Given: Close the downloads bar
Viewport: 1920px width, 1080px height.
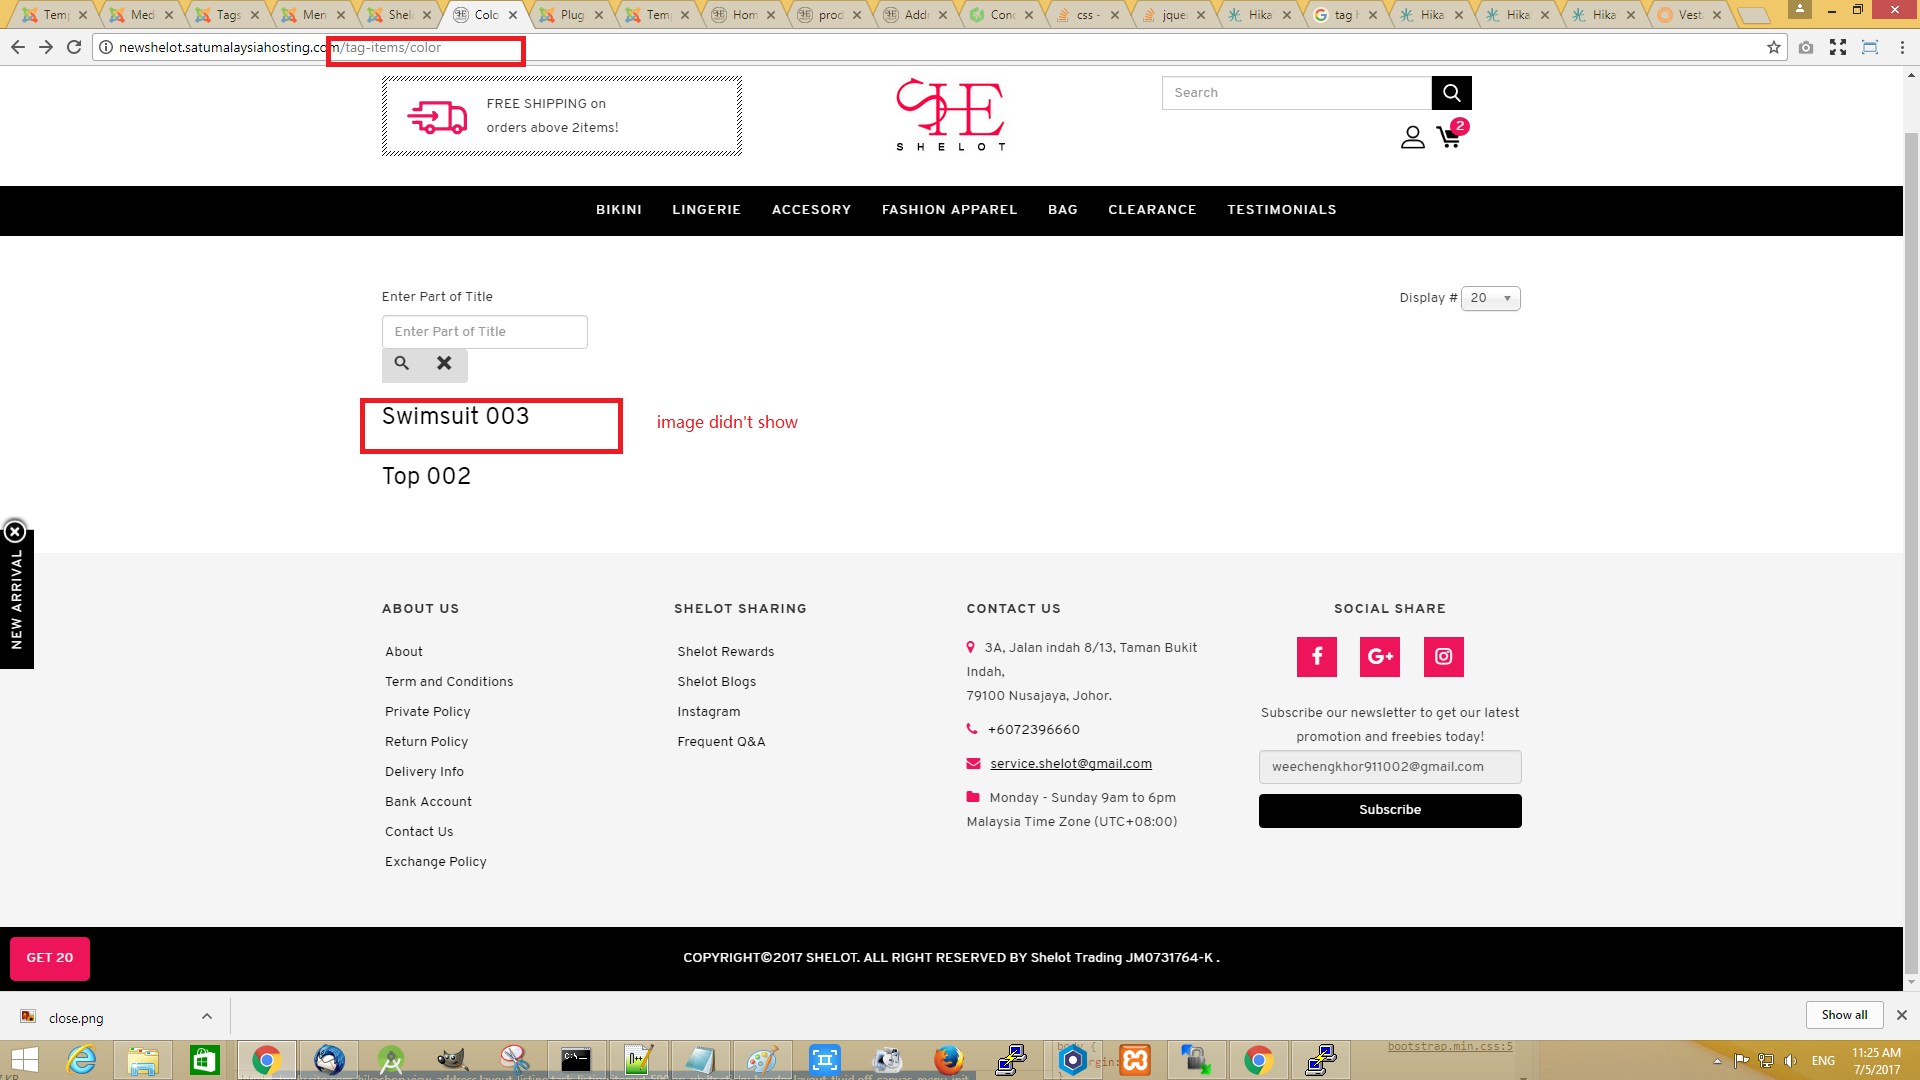Looking at the screenshot, I should 1902,1015.
